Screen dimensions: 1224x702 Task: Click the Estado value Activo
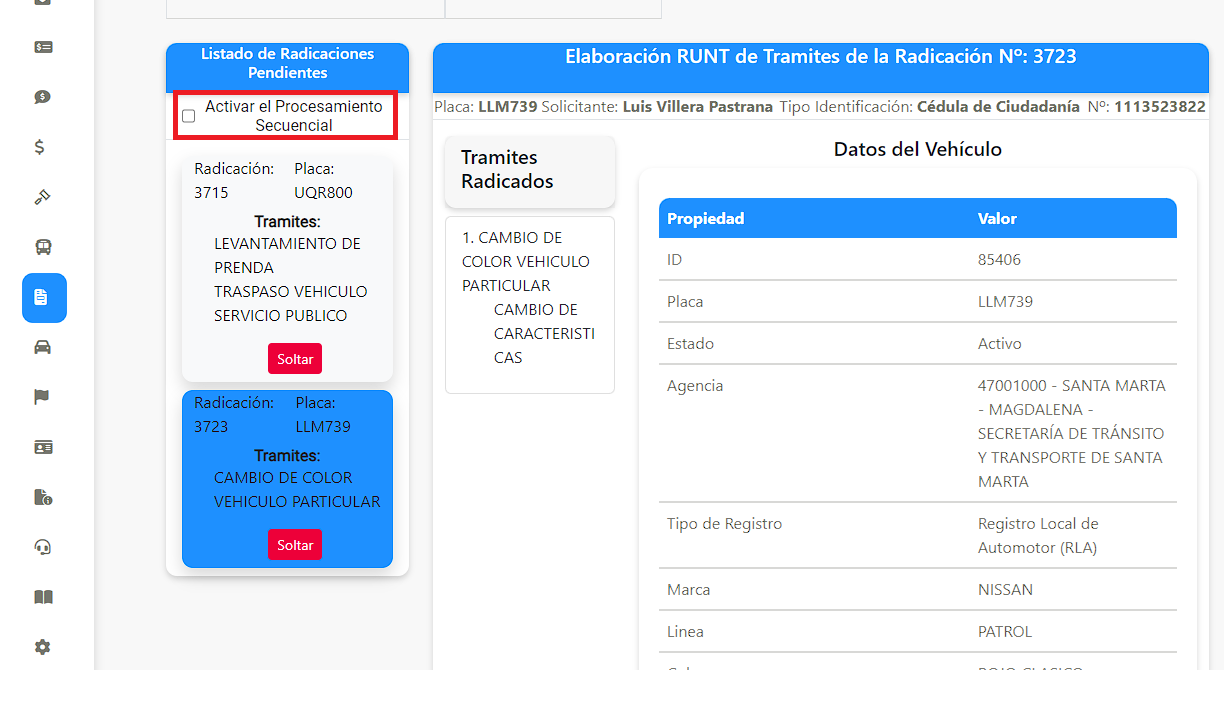[x=1000, y=344]
